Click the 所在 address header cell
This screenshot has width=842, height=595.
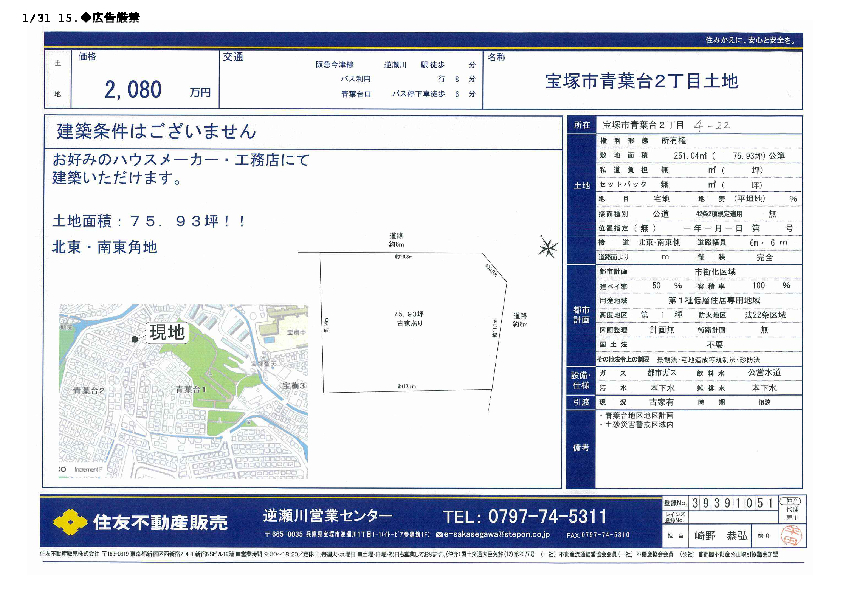point(581,126)
